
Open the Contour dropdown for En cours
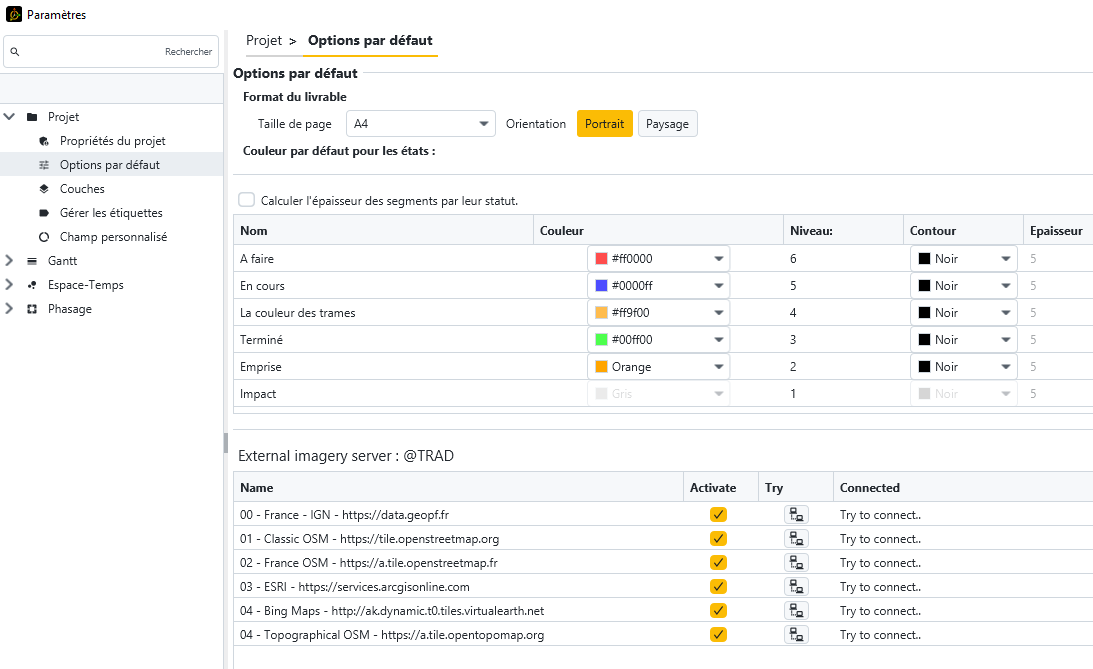963,286
